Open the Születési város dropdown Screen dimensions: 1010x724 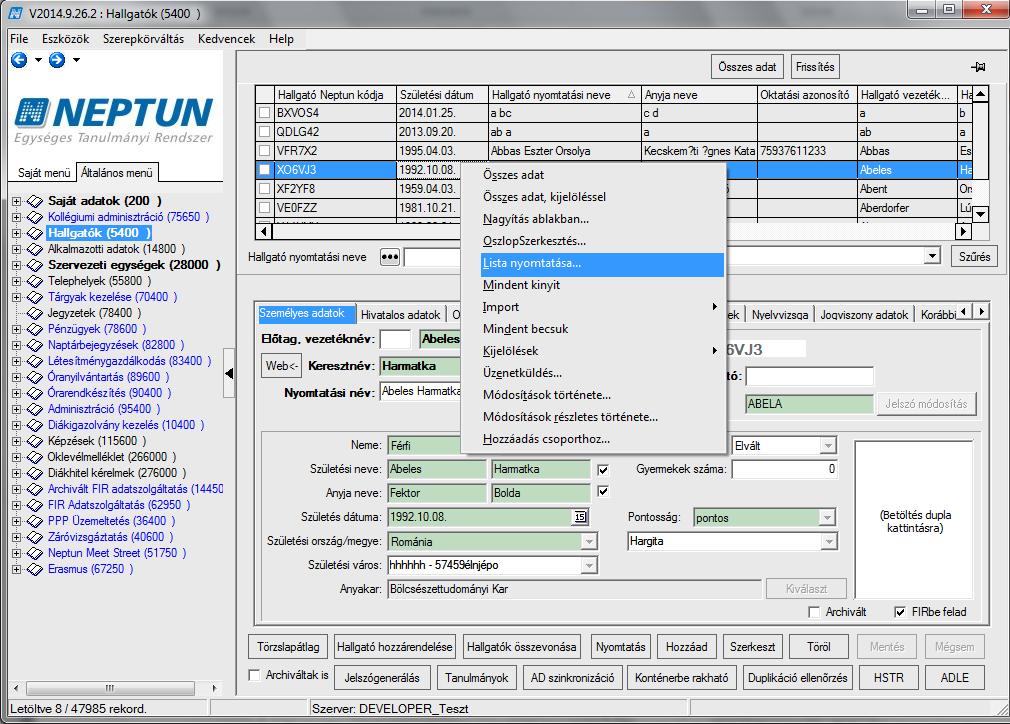pyautogui.click(x=589, y=566)
